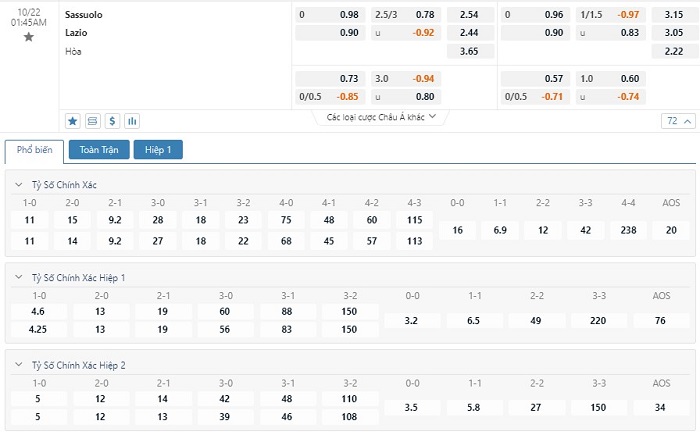Choose first-half 1-1 odds 6.5
700x435 pixels.
[474, 321]
